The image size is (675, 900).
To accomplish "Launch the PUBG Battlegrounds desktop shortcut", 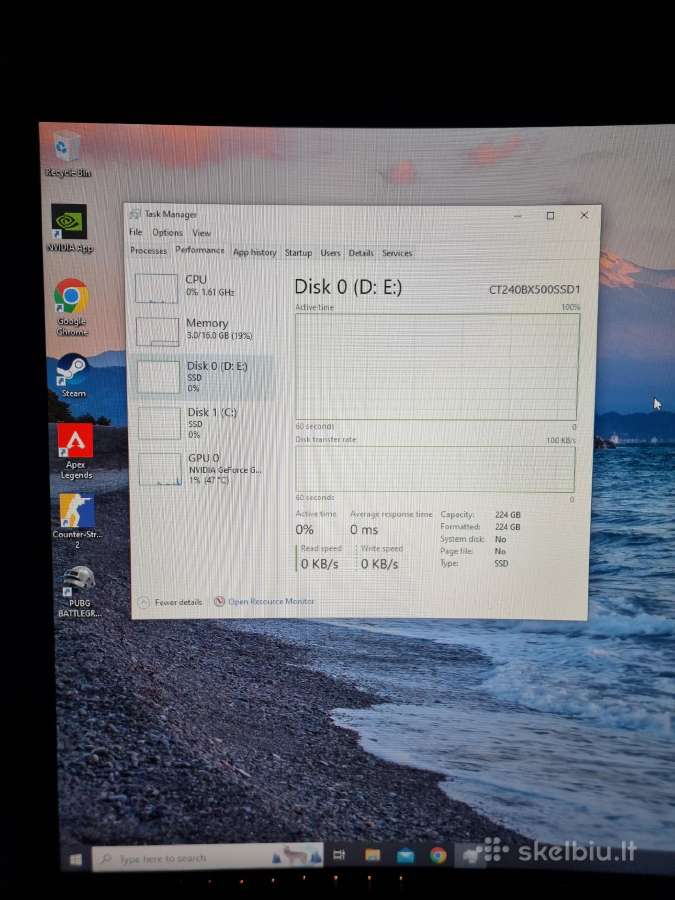I will 79,591.
